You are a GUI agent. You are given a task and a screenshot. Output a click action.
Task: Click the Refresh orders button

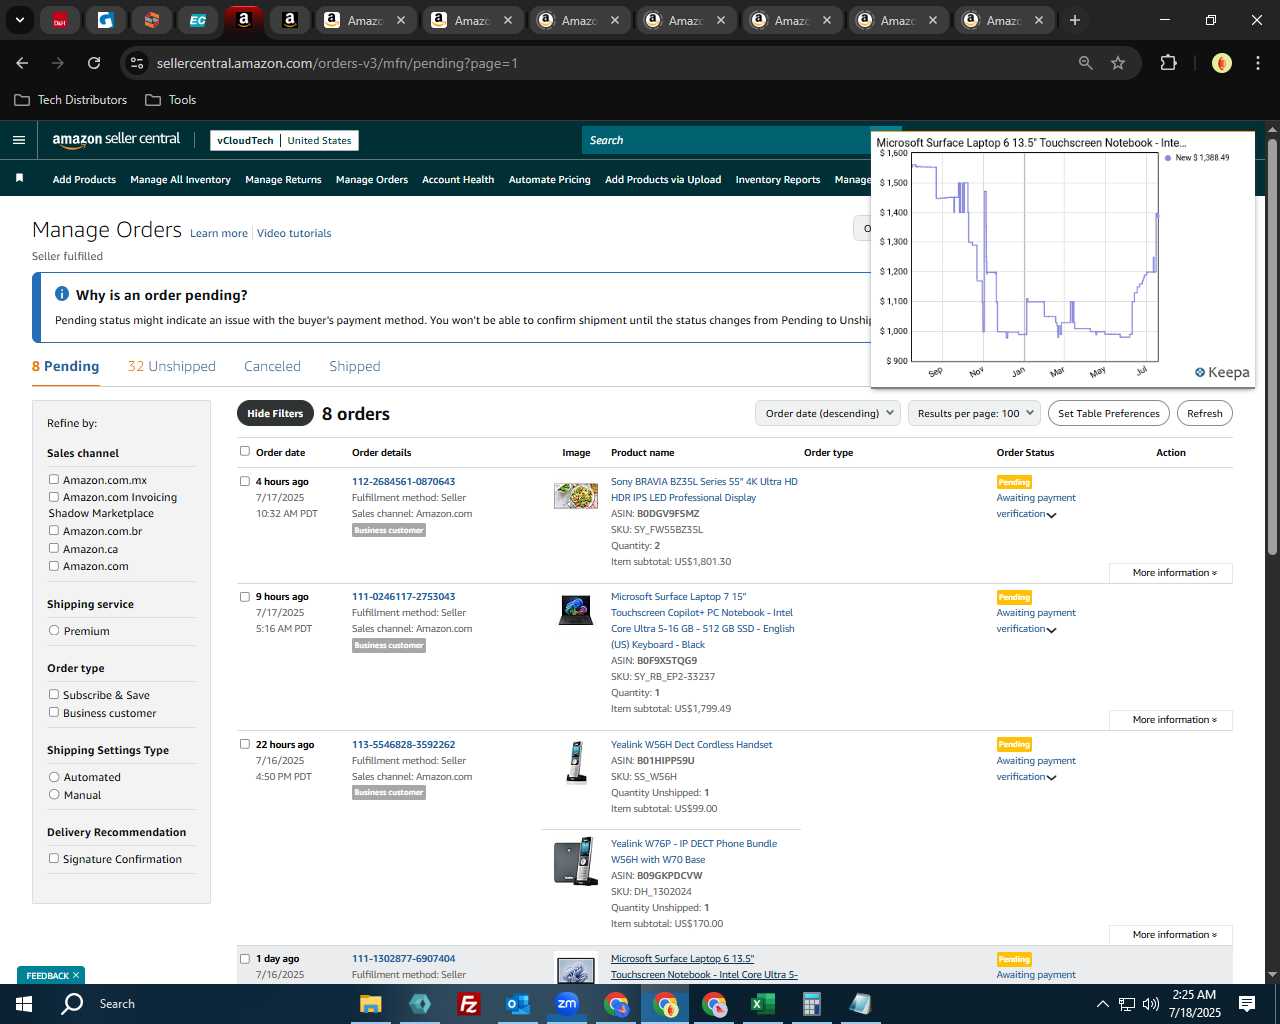(x=1205, y=413)
